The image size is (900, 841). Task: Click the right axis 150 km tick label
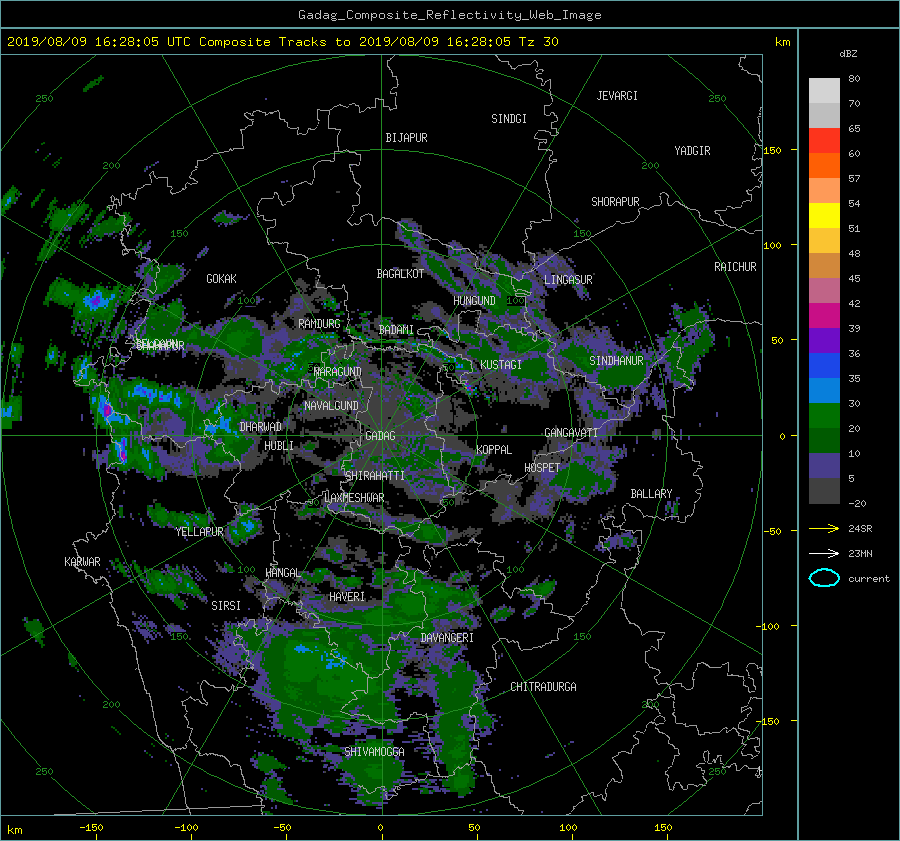pos(773,150)
